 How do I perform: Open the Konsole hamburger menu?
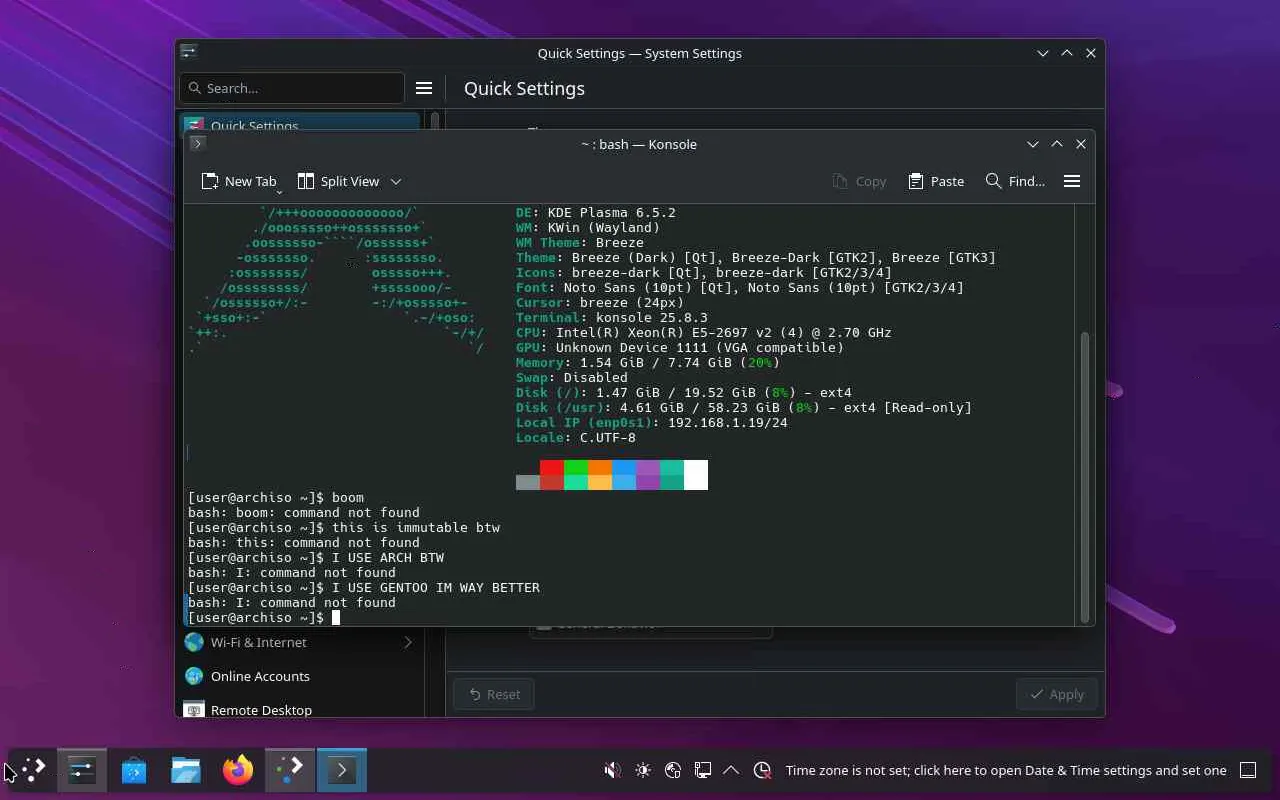tap(1072, 181)
